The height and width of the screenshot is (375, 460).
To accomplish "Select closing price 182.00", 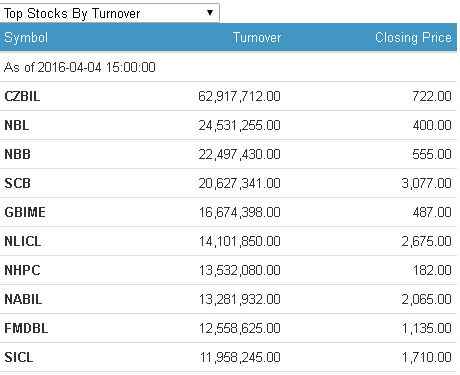I will coord(432,270).
